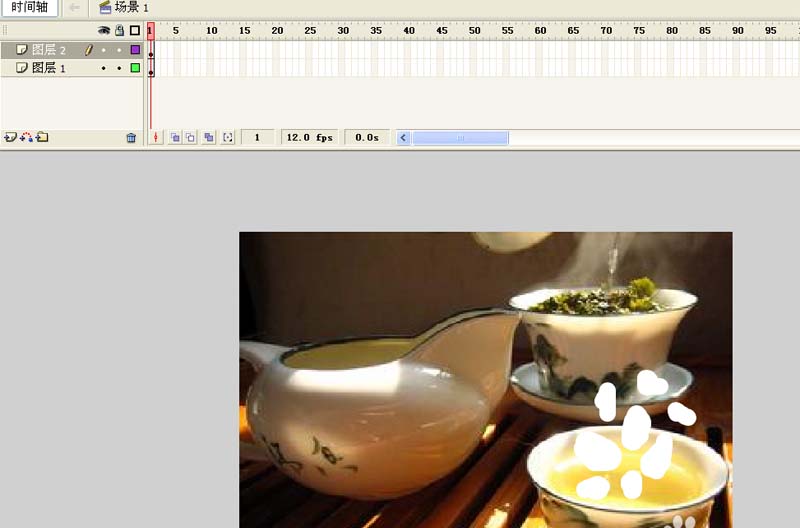The width and height of the screenshot is (800, 528).
Task: Click purple outline swatch of Layer 2
Action: click(x=135, y=49)
